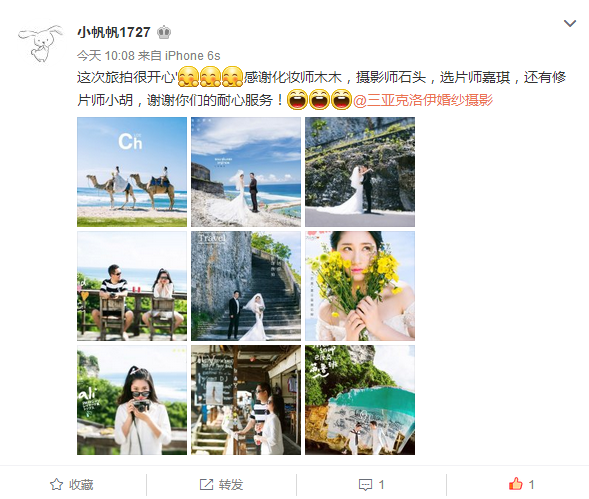The height and width of the screenshot is (499, 589).
Task: Click the 转发 repost share icon
Action: [x=206, y=484]
